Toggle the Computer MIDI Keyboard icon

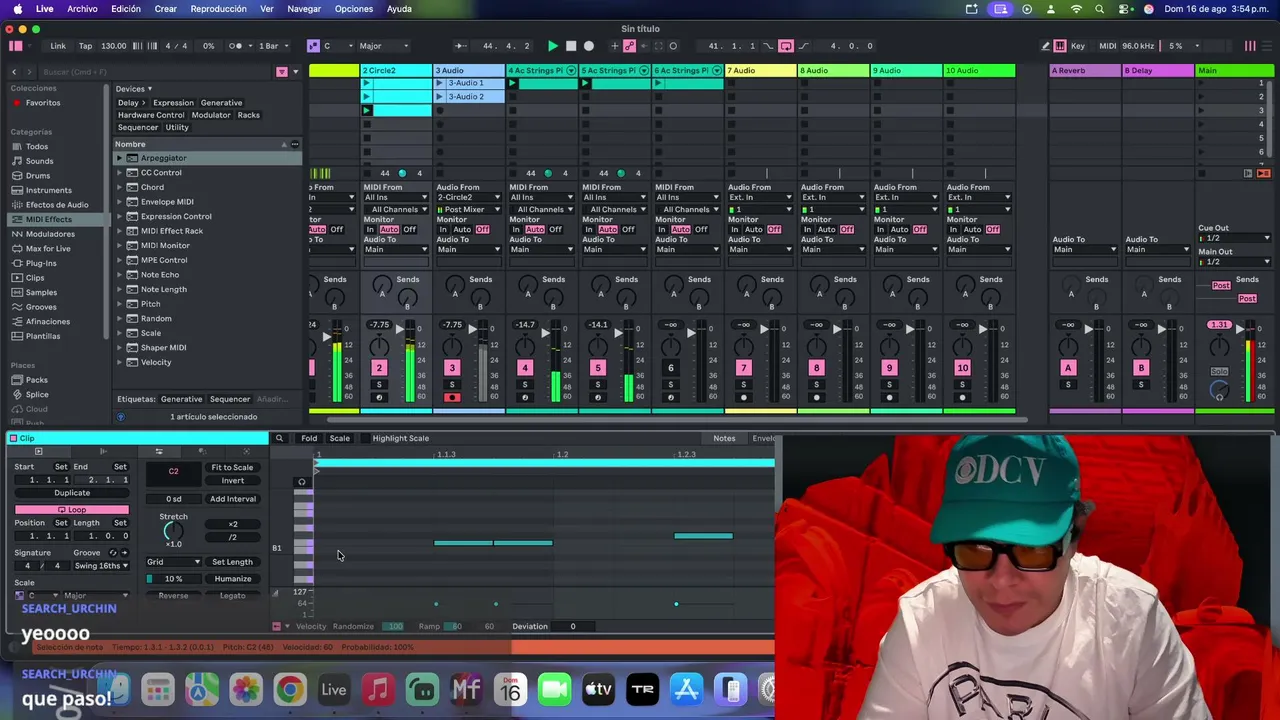[1060, 46]
